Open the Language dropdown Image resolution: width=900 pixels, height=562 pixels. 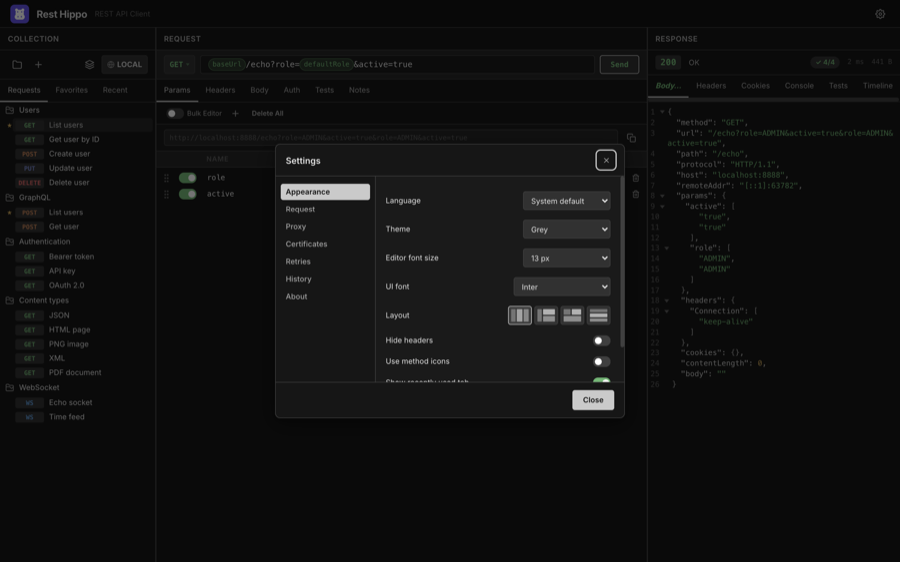pyautogui.click(x=567, y=201)
